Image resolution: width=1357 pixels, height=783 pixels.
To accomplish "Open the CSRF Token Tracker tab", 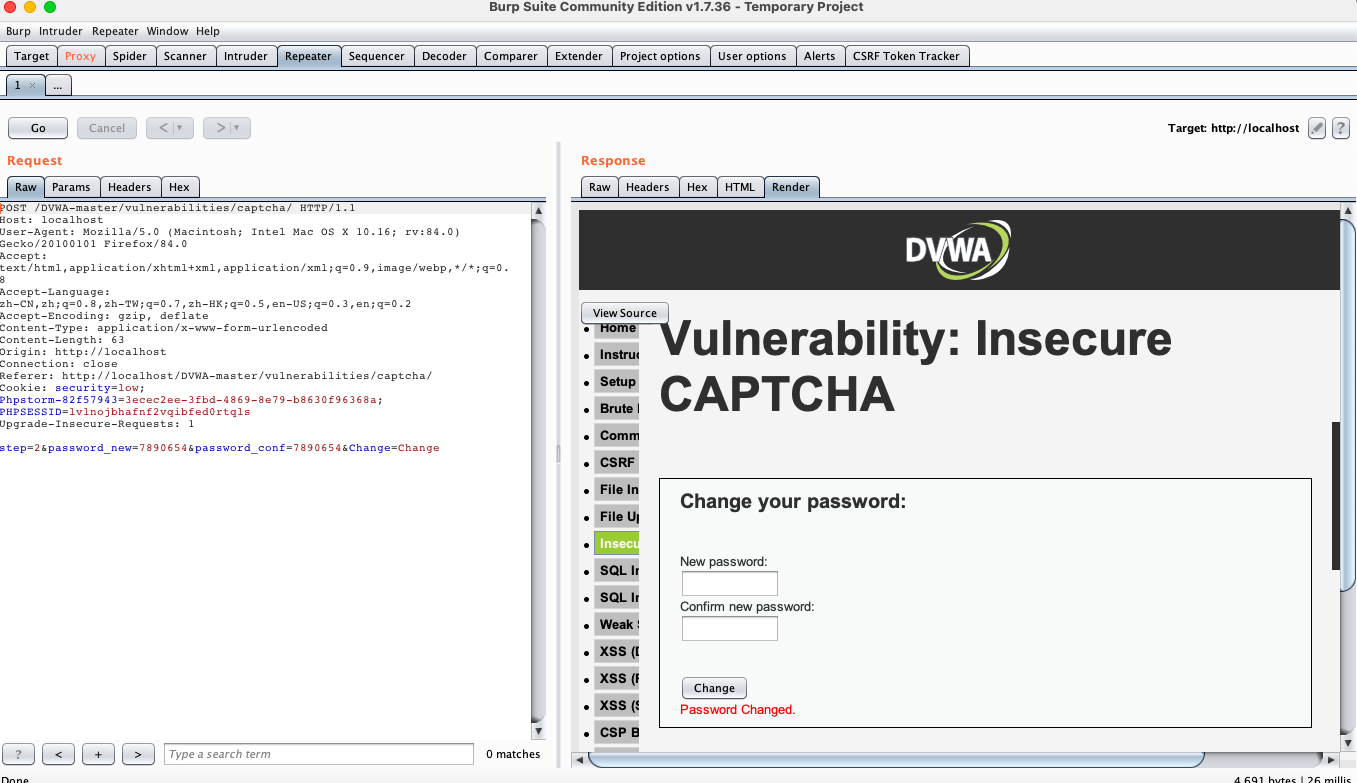I will [906, 56].
